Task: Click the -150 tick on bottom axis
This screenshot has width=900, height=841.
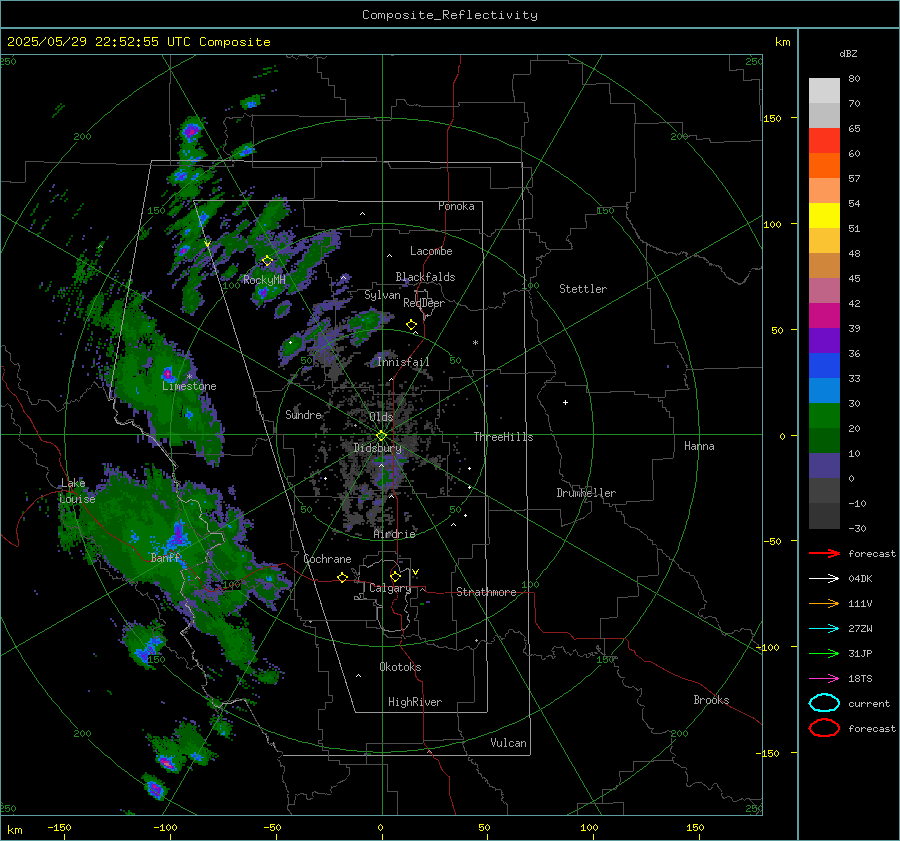Action: click(59, 827)
